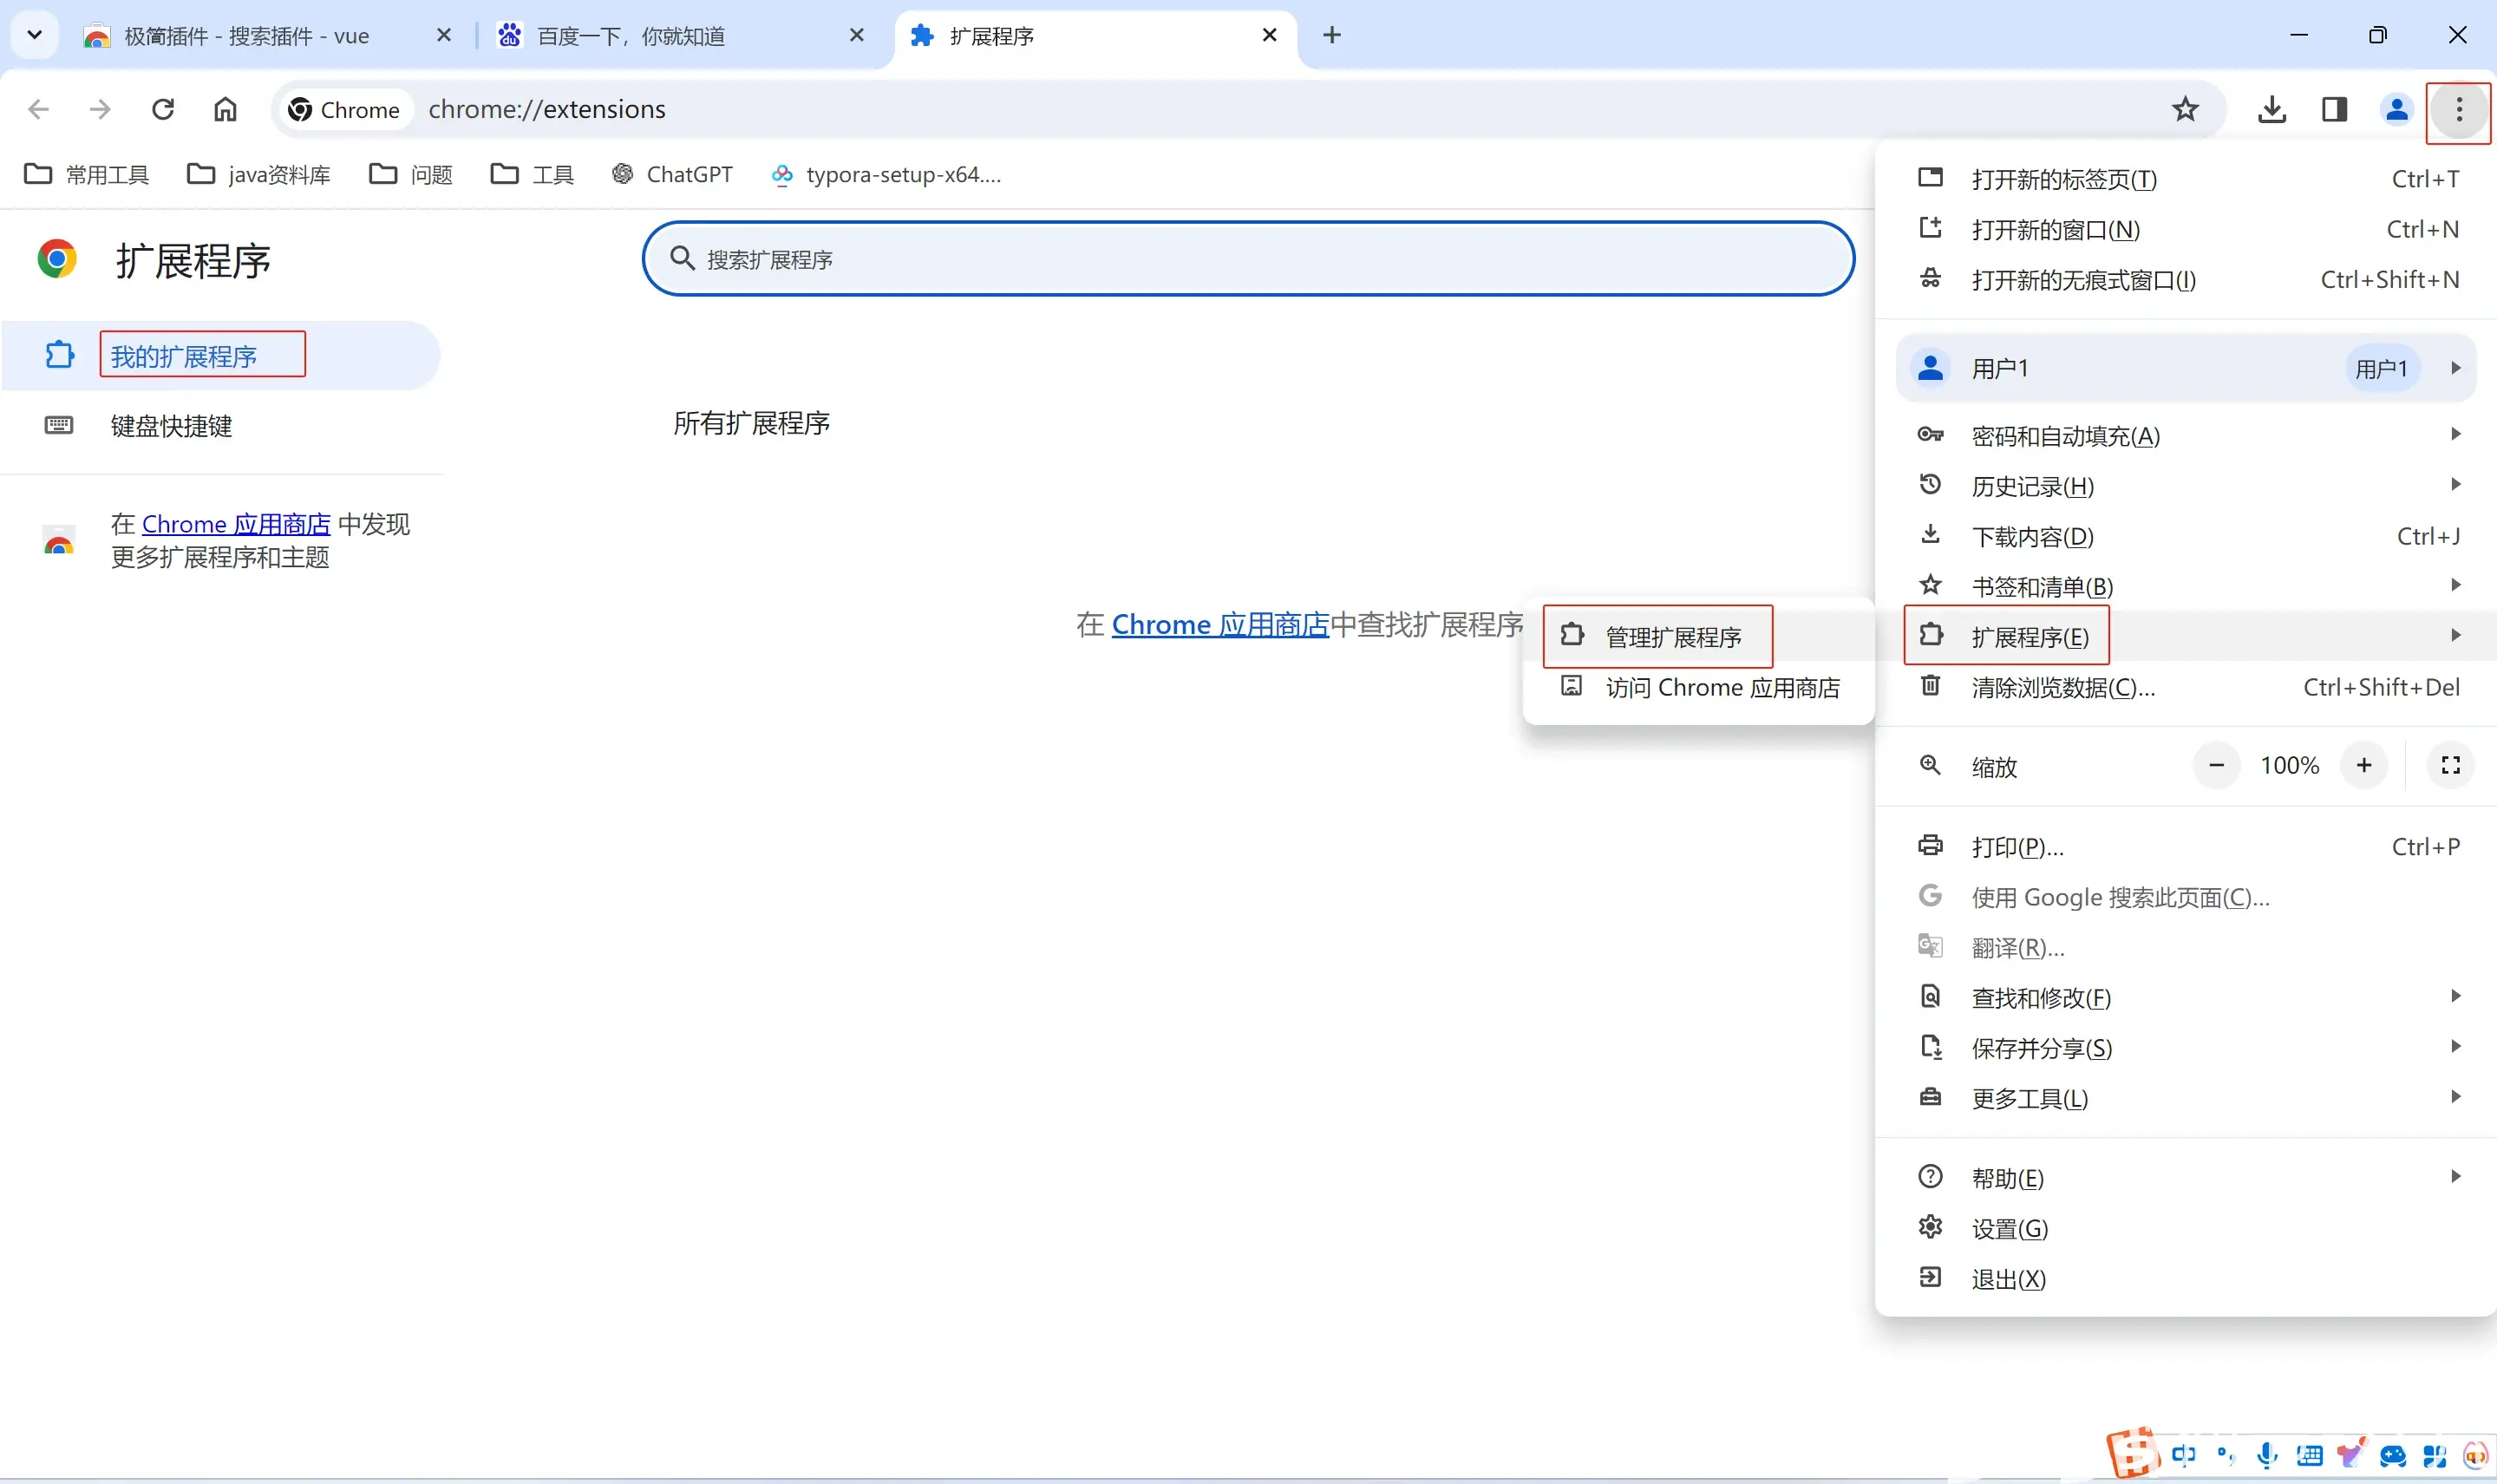Open the 常用工具 bookmark folder
This screenshot has width=2497, height=1484.
click(x=86, y=174)
